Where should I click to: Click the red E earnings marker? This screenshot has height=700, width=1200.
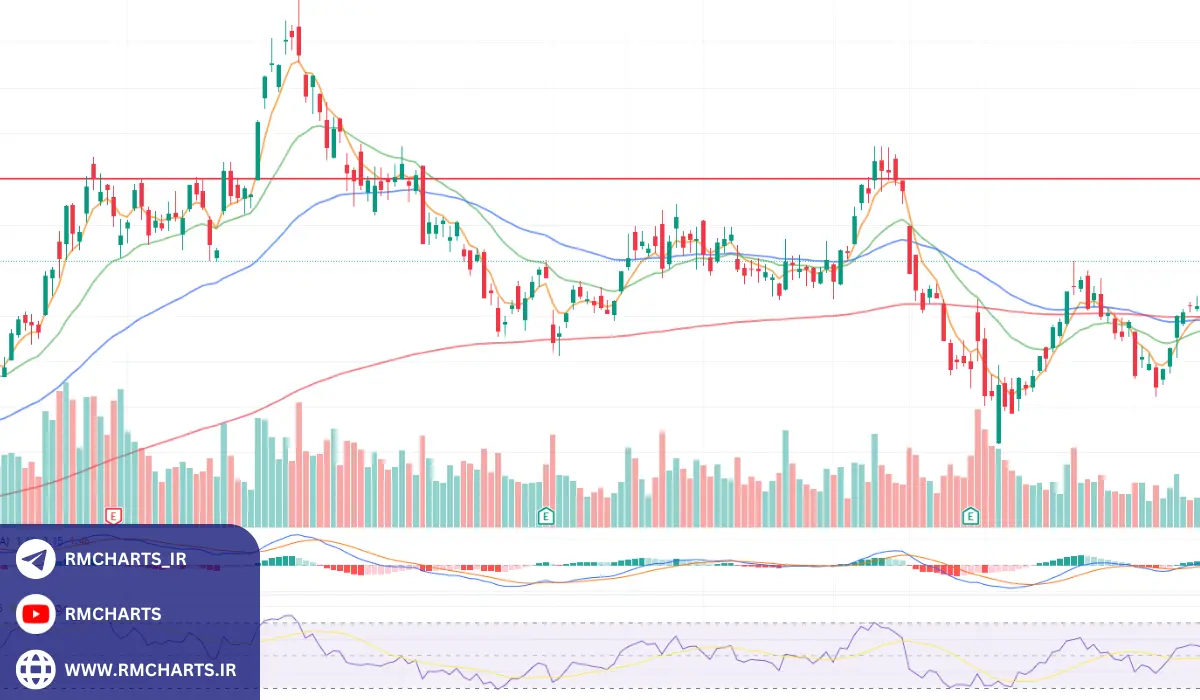tap(113, 516)
